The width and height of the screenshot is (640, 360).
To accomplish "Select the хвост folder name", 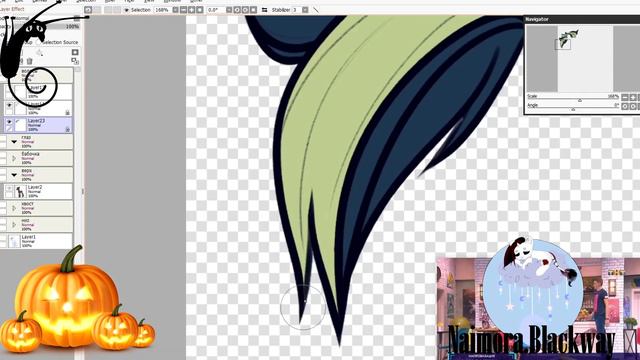I will (x=27, y=204).
